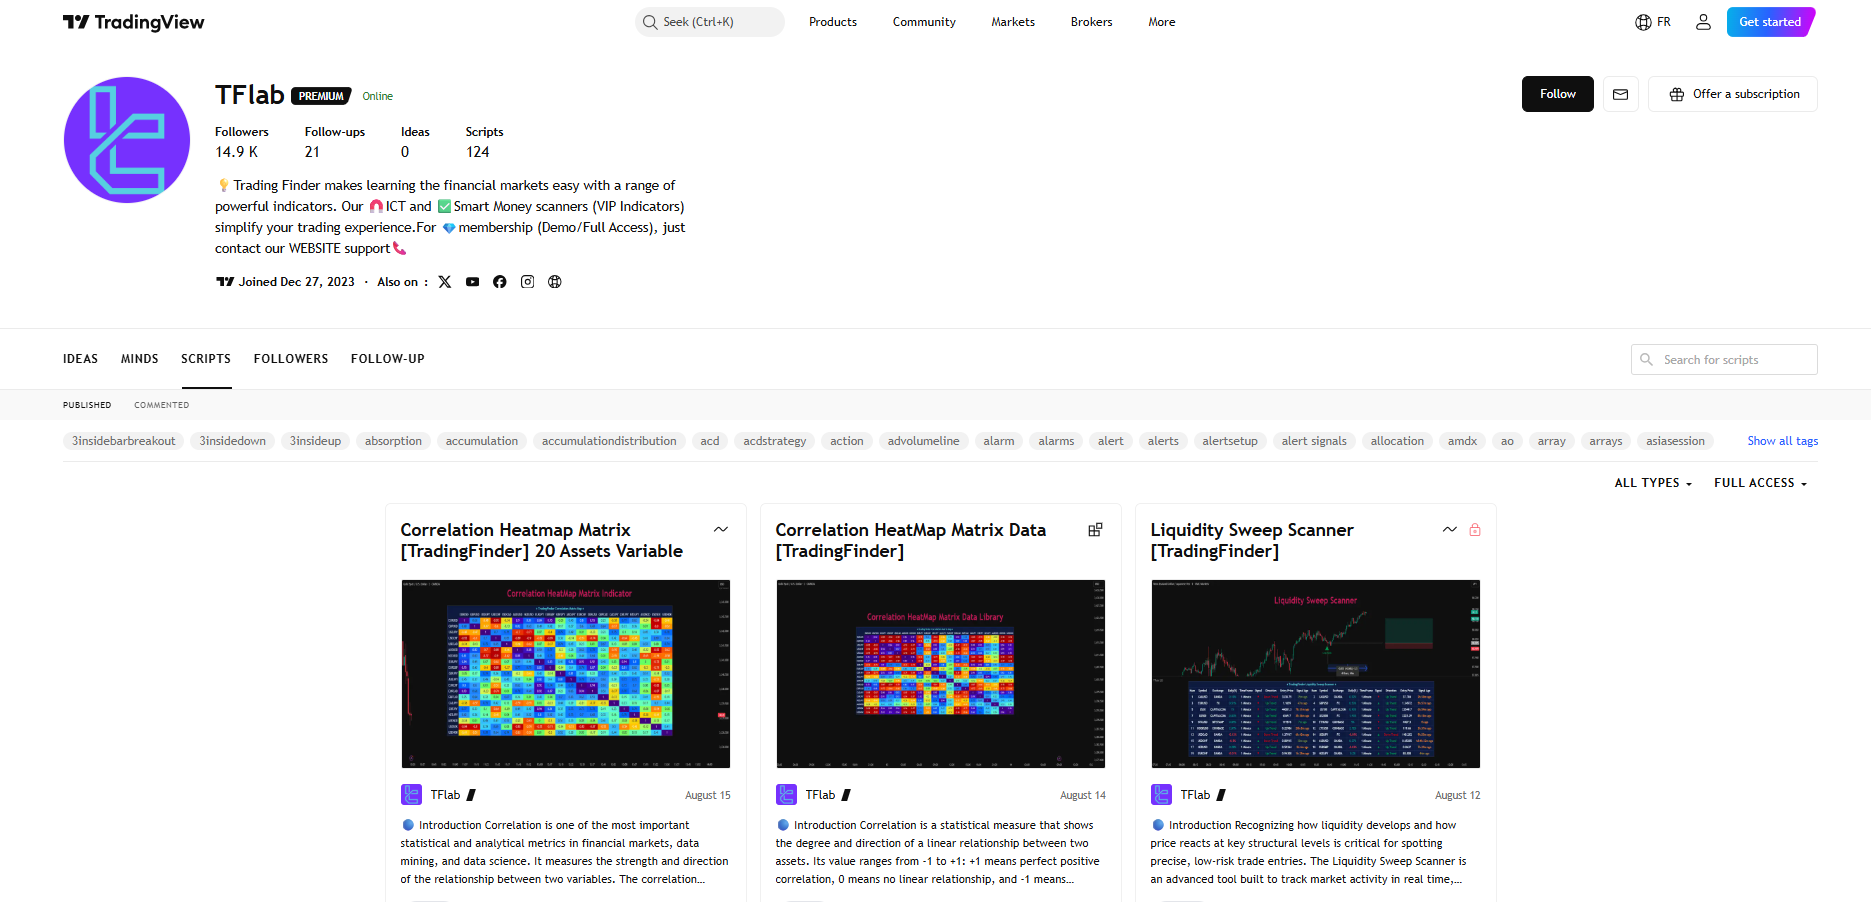Click the TFlab profile avatar

(127, 140)
